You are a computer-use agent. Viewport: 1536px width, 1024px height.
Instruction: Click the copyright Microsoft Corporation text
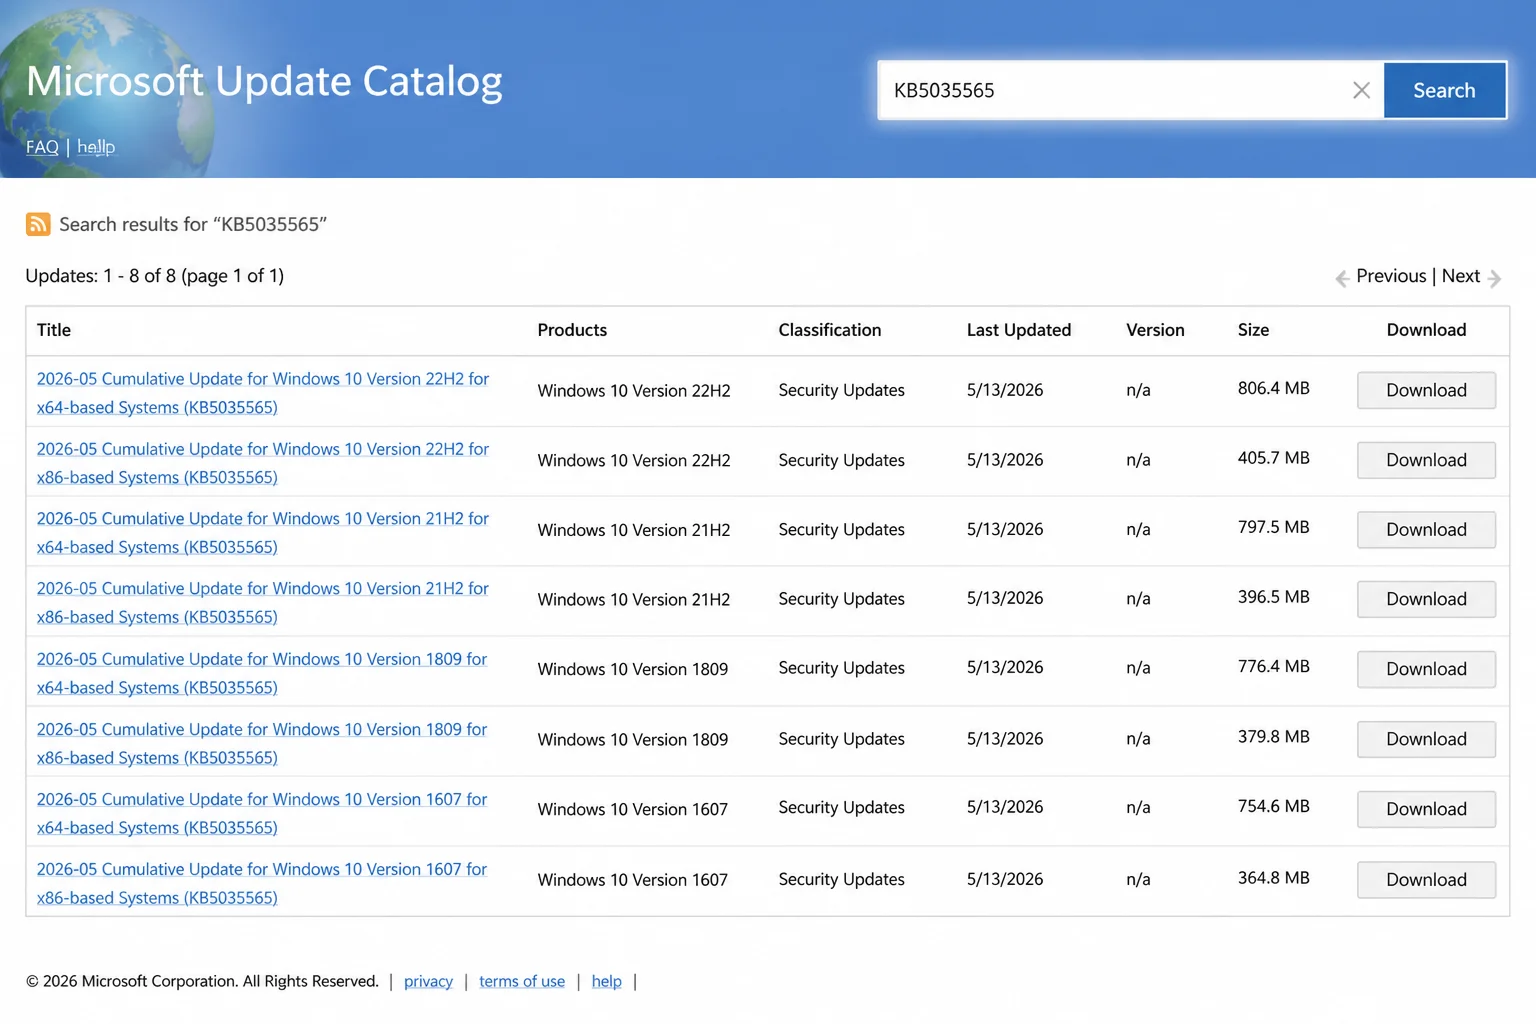coord(202,981)
